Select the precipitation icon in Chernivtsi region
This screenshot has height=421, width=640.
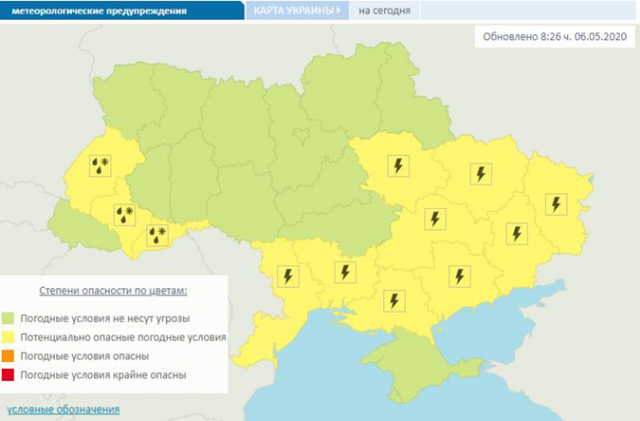tap(158, 236)
